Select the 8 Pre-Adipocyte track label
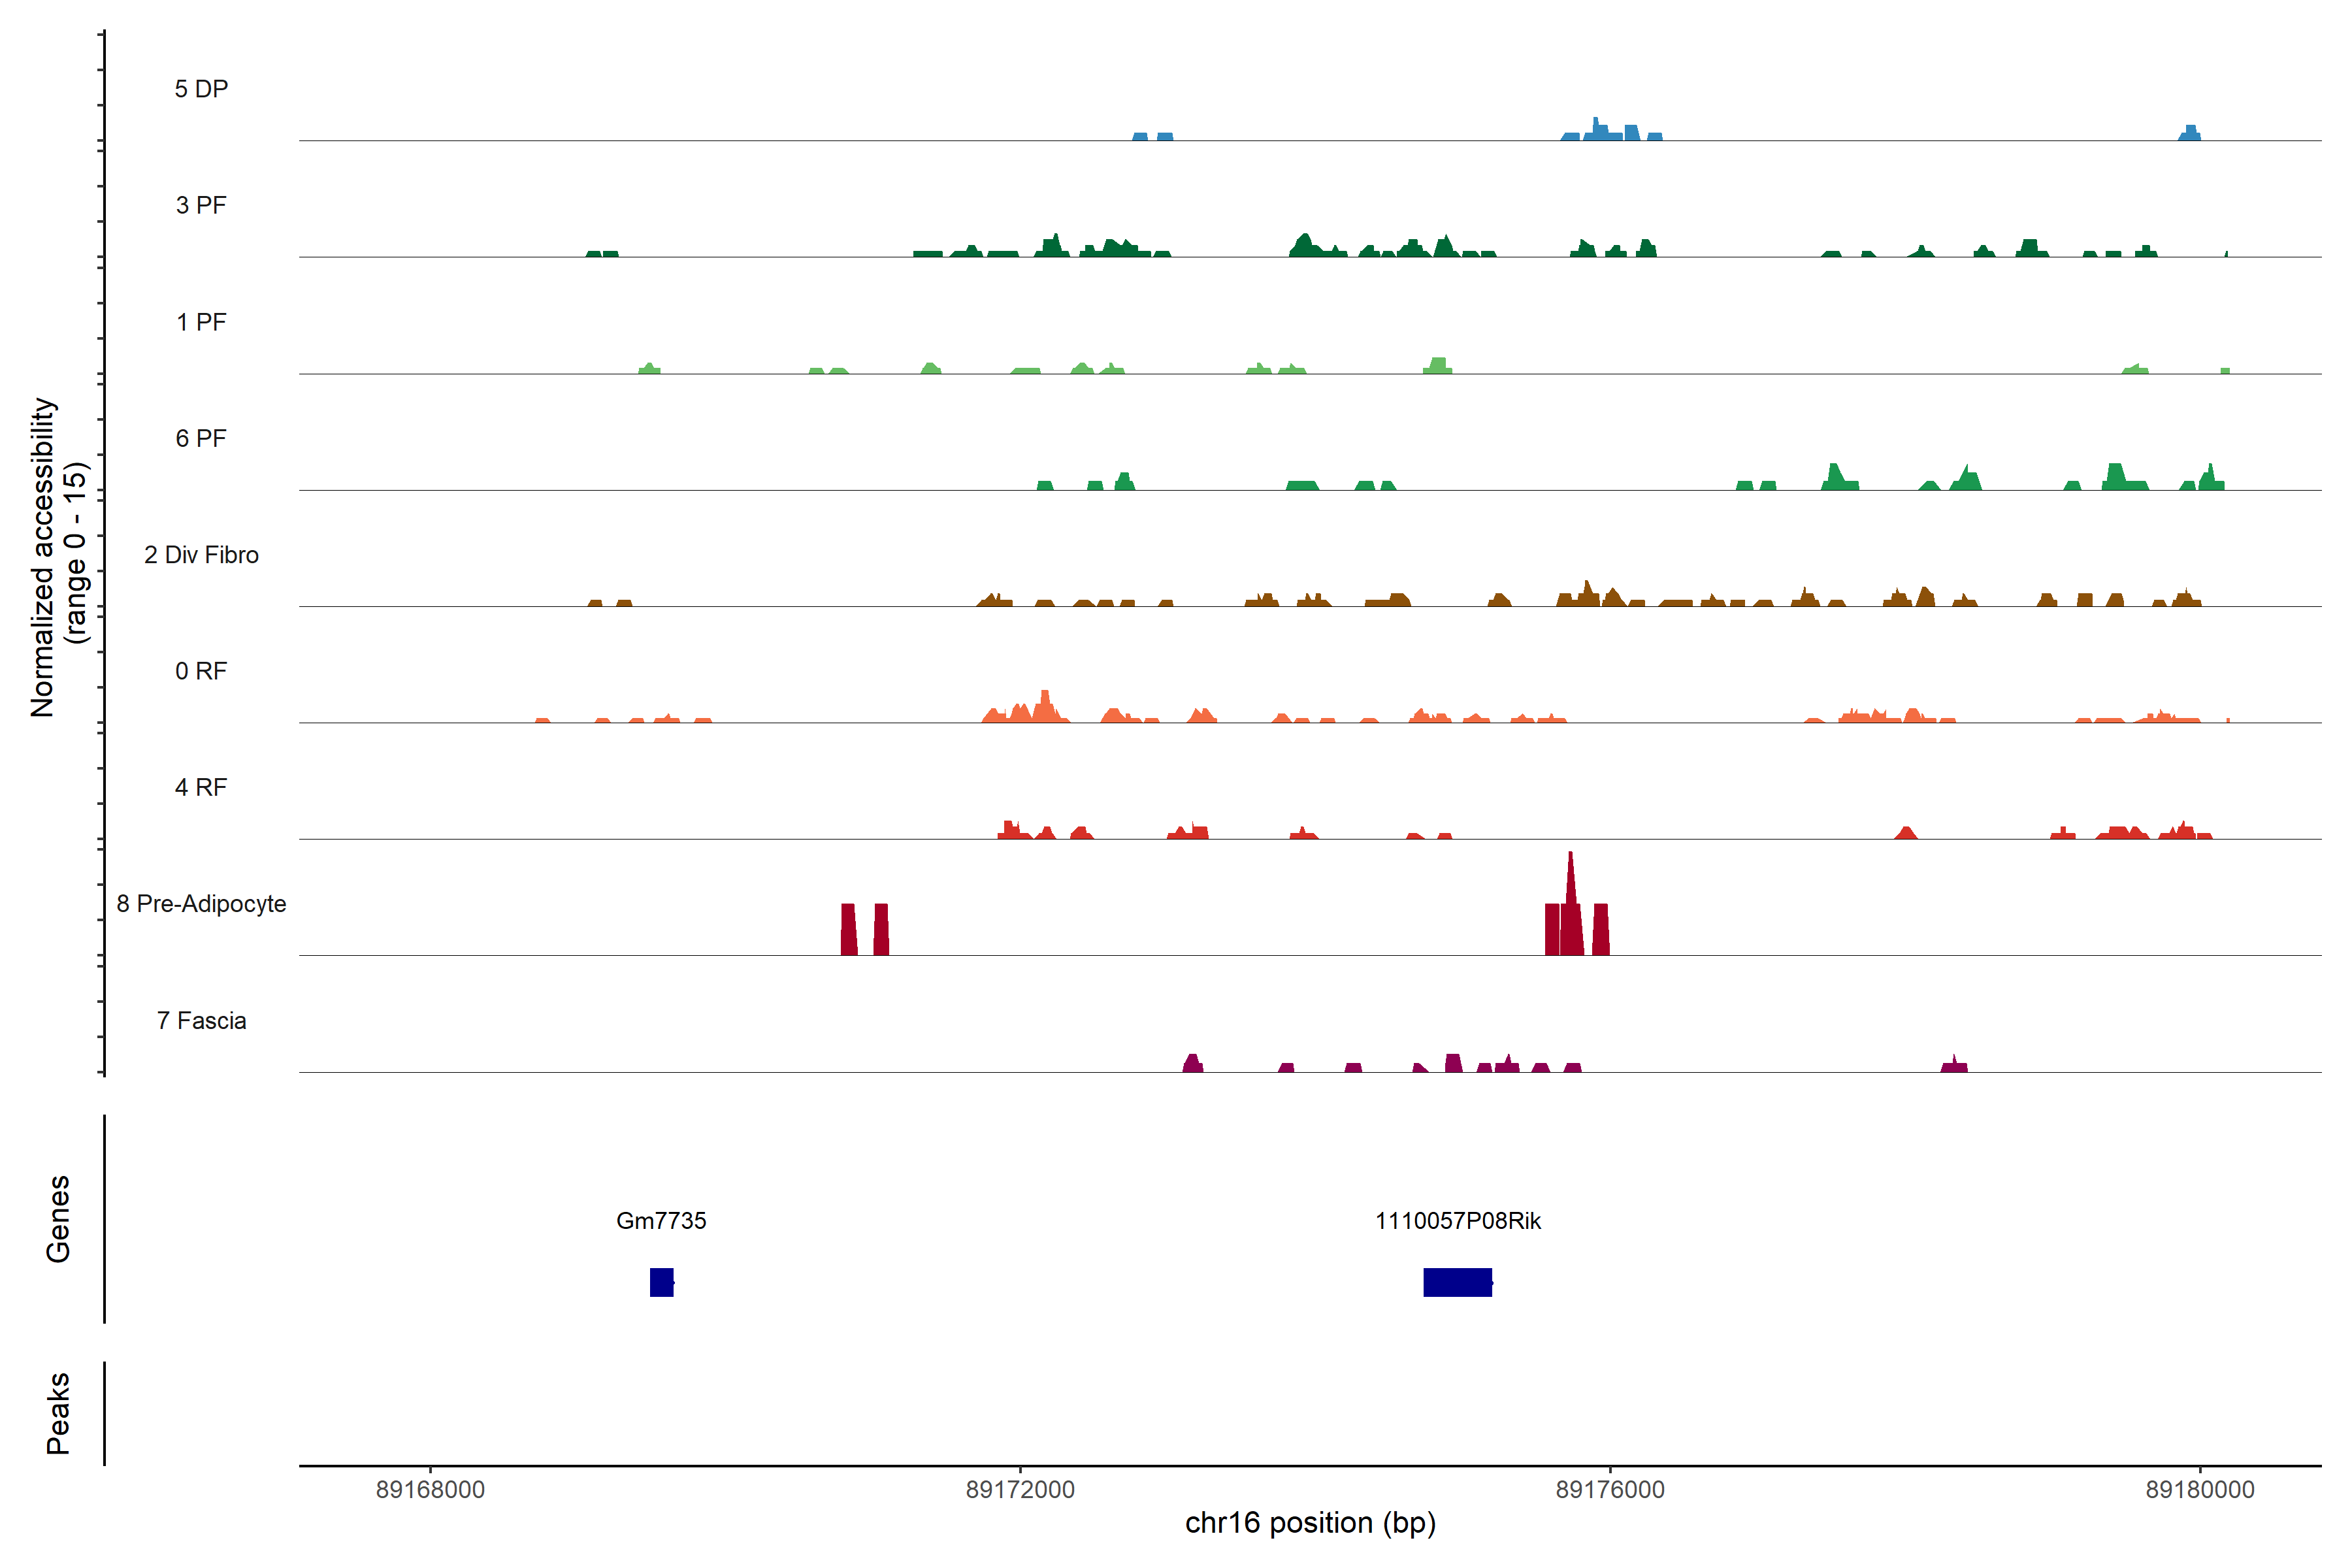Viewport: 2352px width, 1568px height. 201,904
